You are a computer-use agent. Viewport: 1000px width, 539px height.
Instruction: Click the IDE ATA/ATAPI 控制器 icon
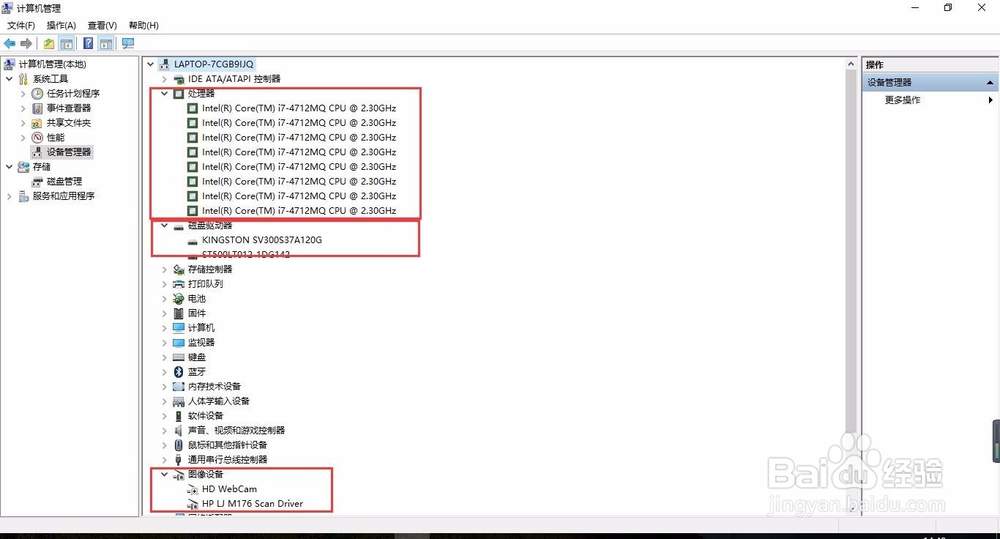click(x=179, y=79)
